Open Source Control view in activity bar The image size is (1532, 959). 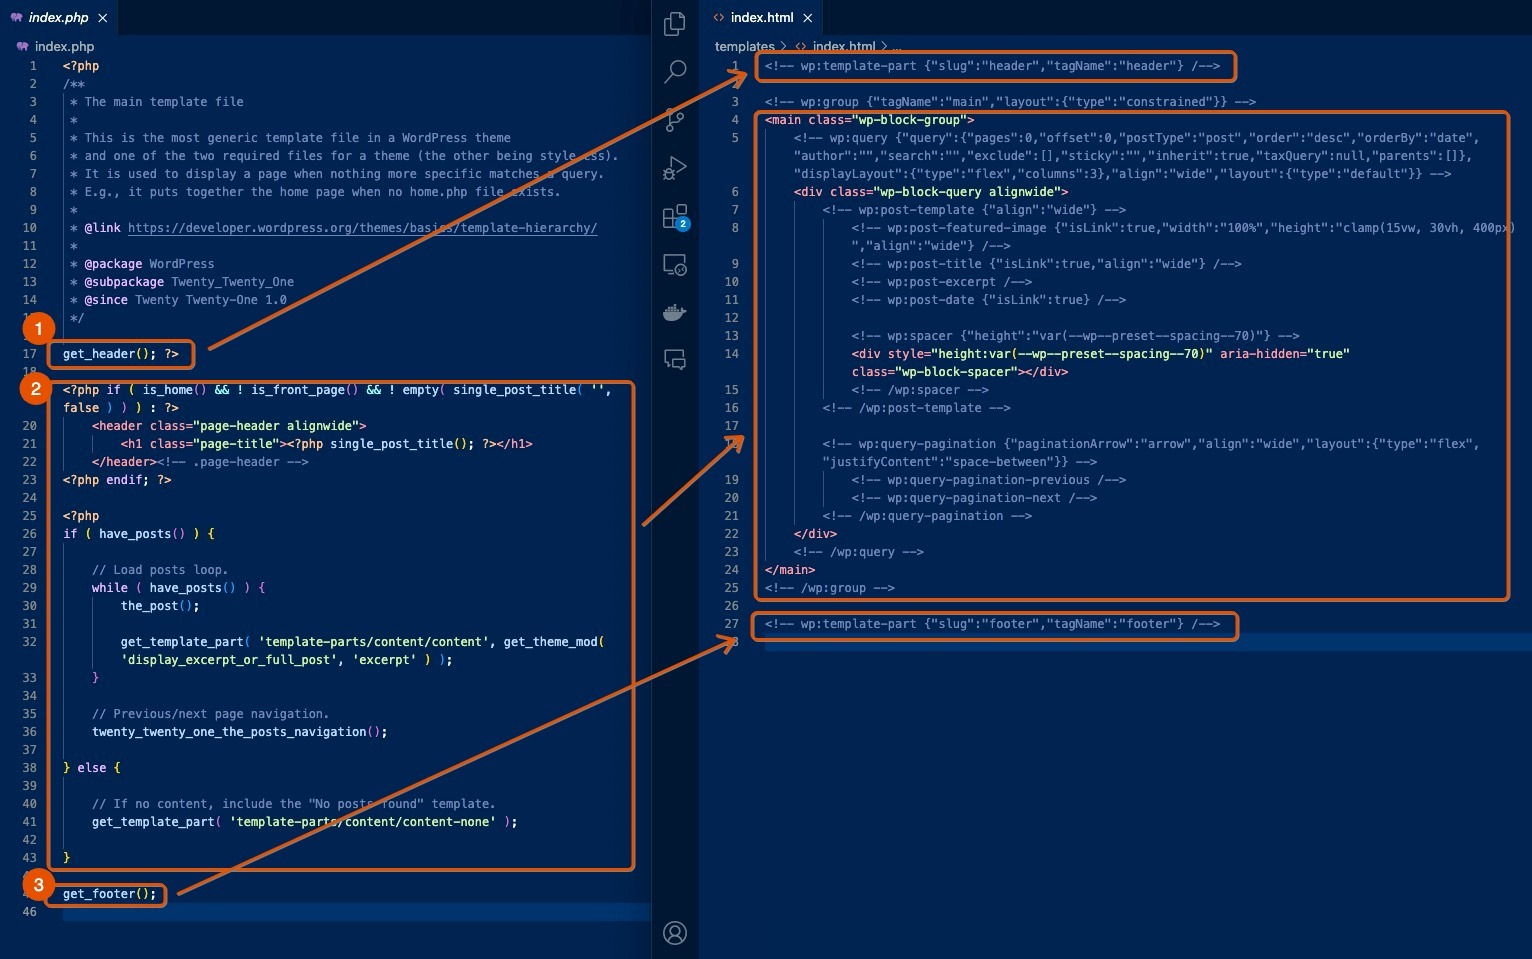pos(675,121)
